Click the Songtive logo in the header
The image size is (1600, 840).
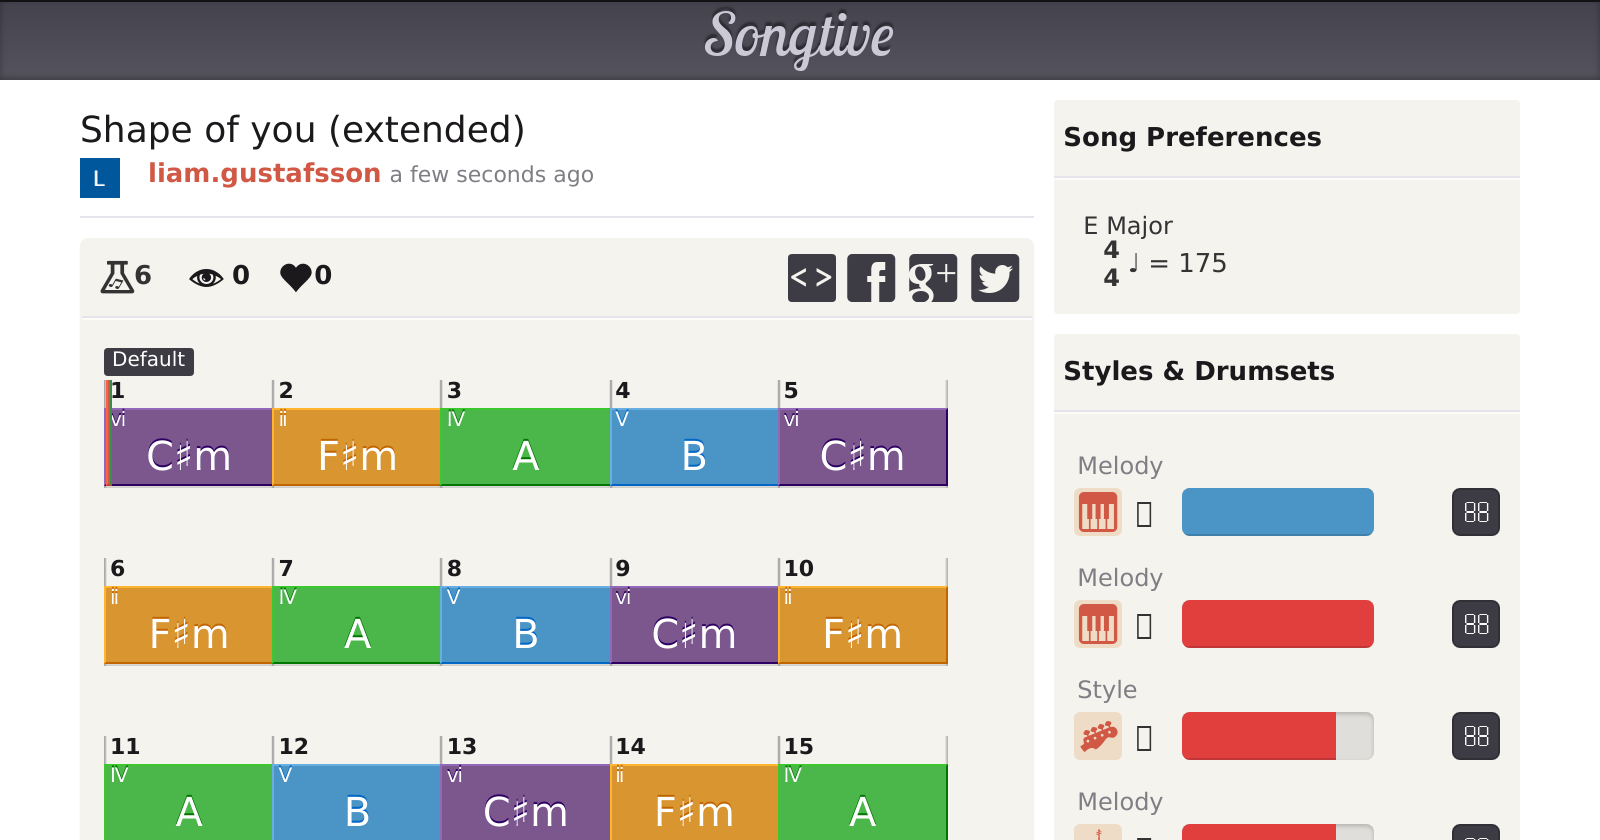(x=799, y=38)
